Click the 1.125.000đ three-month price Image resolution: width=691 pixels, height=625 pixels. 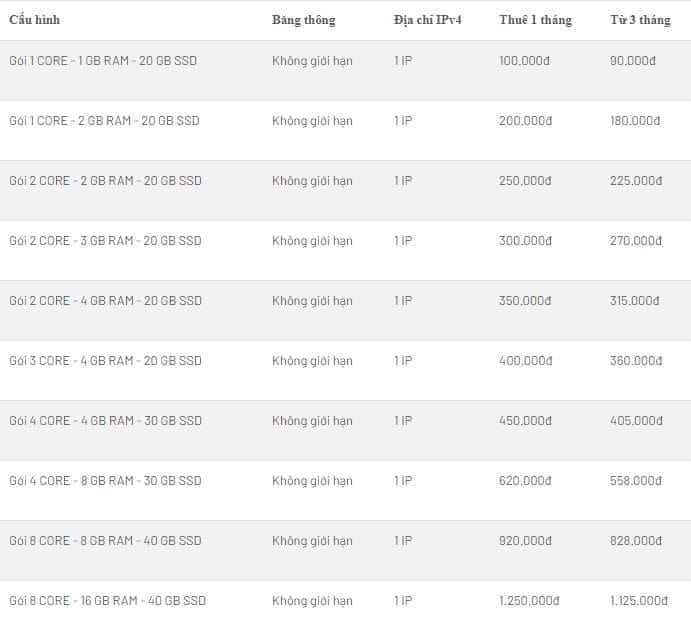coord(638,601)
